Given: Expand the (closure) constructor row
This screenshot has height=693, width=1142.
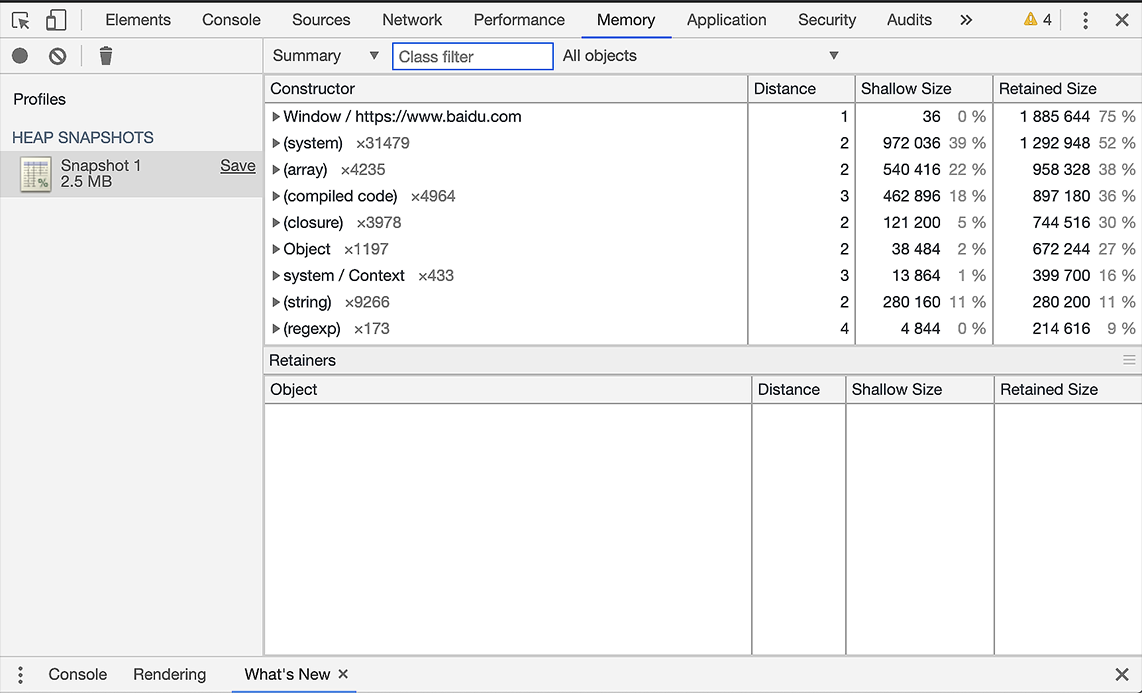Looking at the screenshot, I should (276, 223).
